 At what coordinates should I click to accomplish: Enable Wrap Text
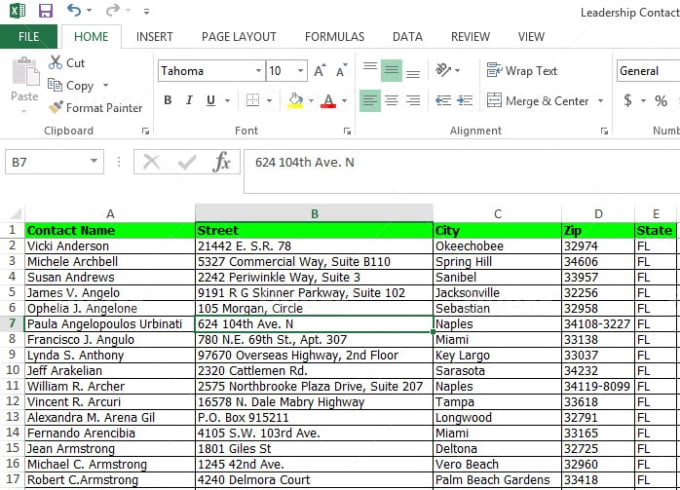(522, 71)
